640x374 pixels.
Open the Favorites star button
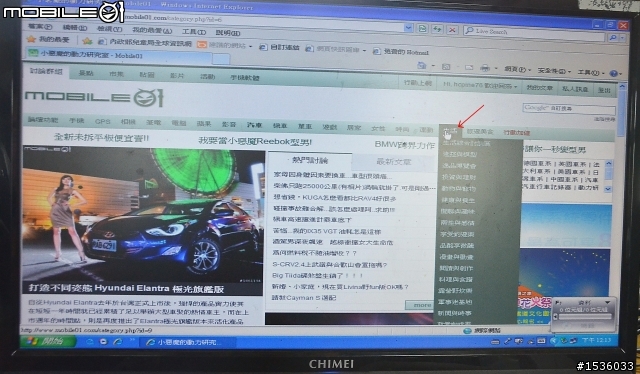pos(48,39)
